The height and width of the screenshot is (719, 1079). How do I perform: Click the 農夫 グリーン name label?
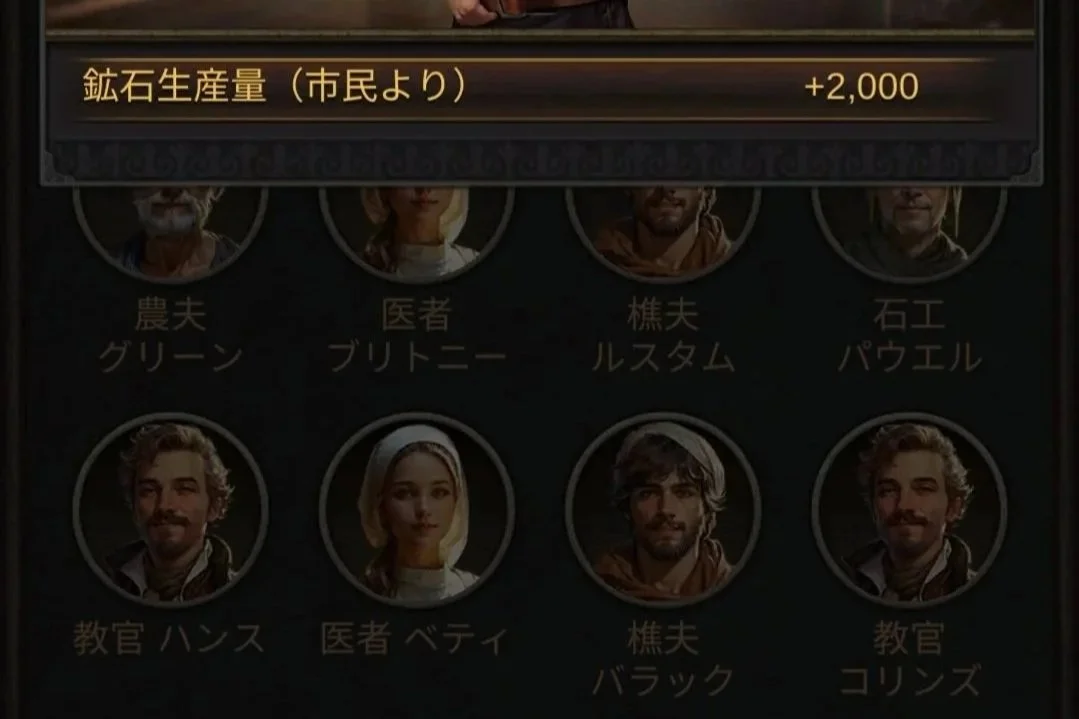[x=170, y=336]
